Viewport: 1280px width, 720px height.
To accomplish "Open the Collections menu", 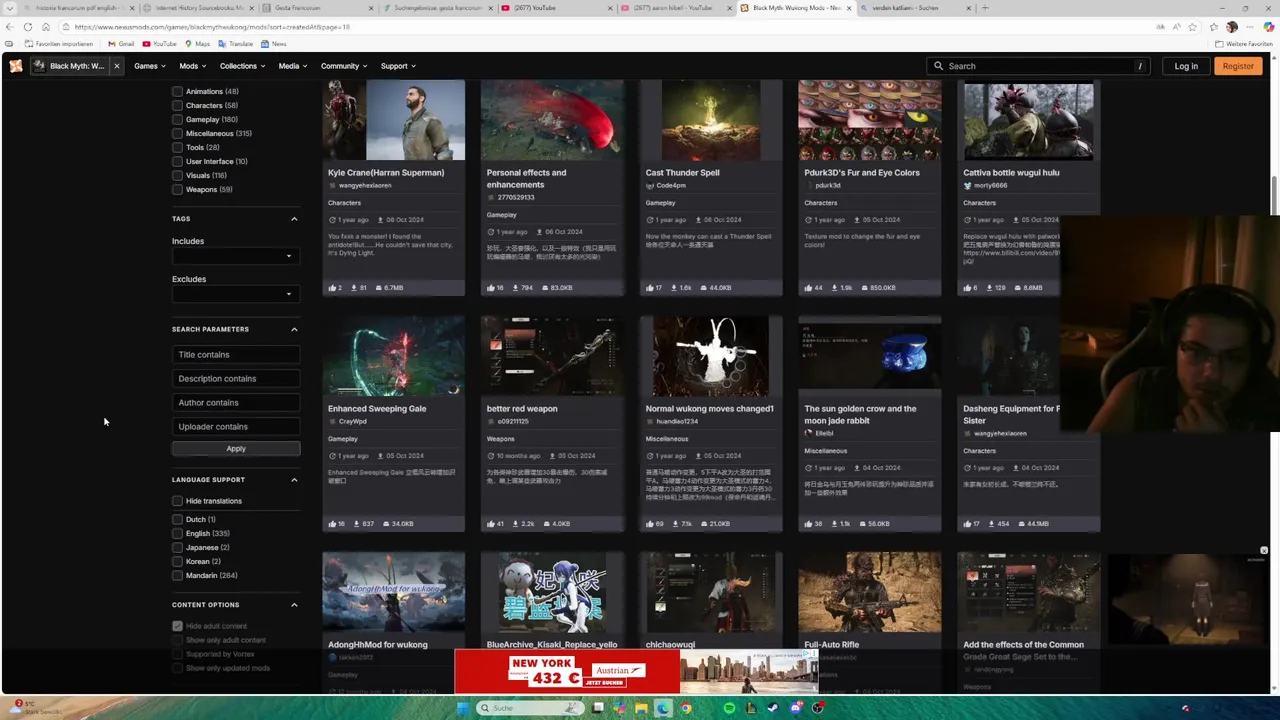I will point(242,66).
